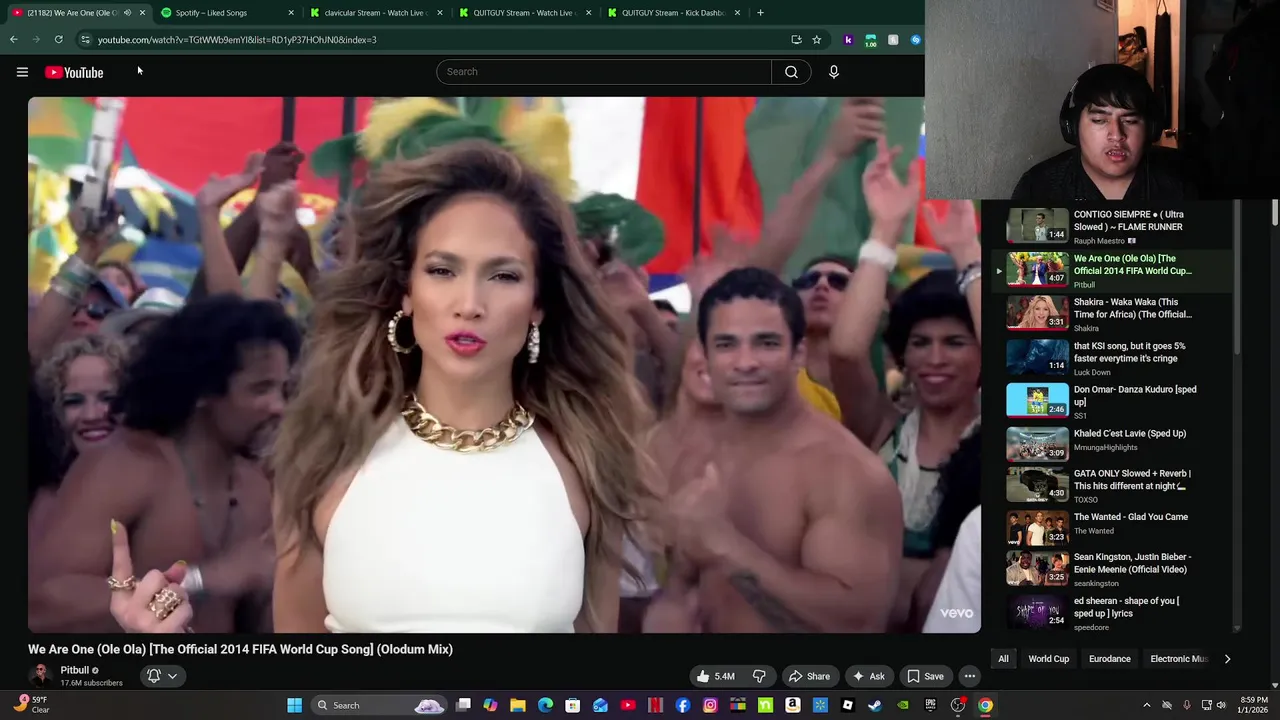The width and height of the screenshot is (1280, 720).
Task: Show more filter chips with right arrow
Action: [1227, 659]
